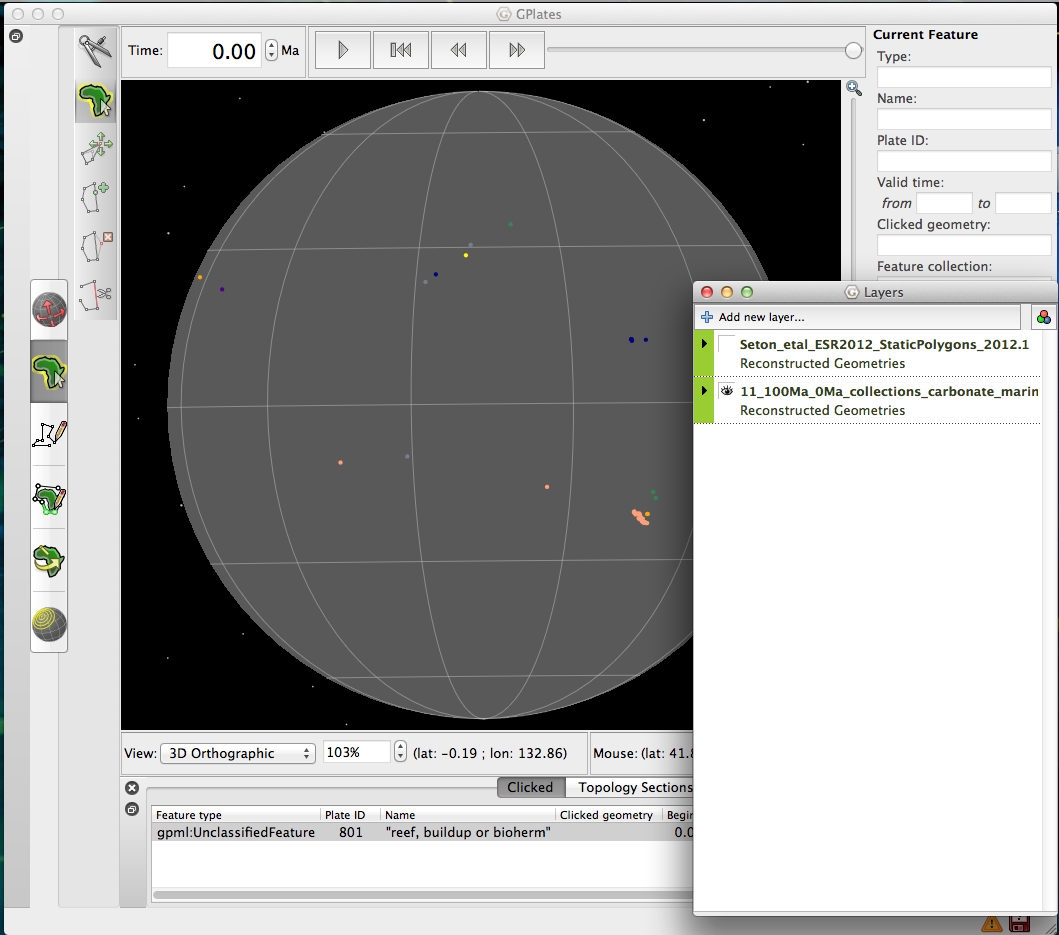Choose the Insert Vertex tool
The height and width of the screenshot is (935, 1059).
95,196
